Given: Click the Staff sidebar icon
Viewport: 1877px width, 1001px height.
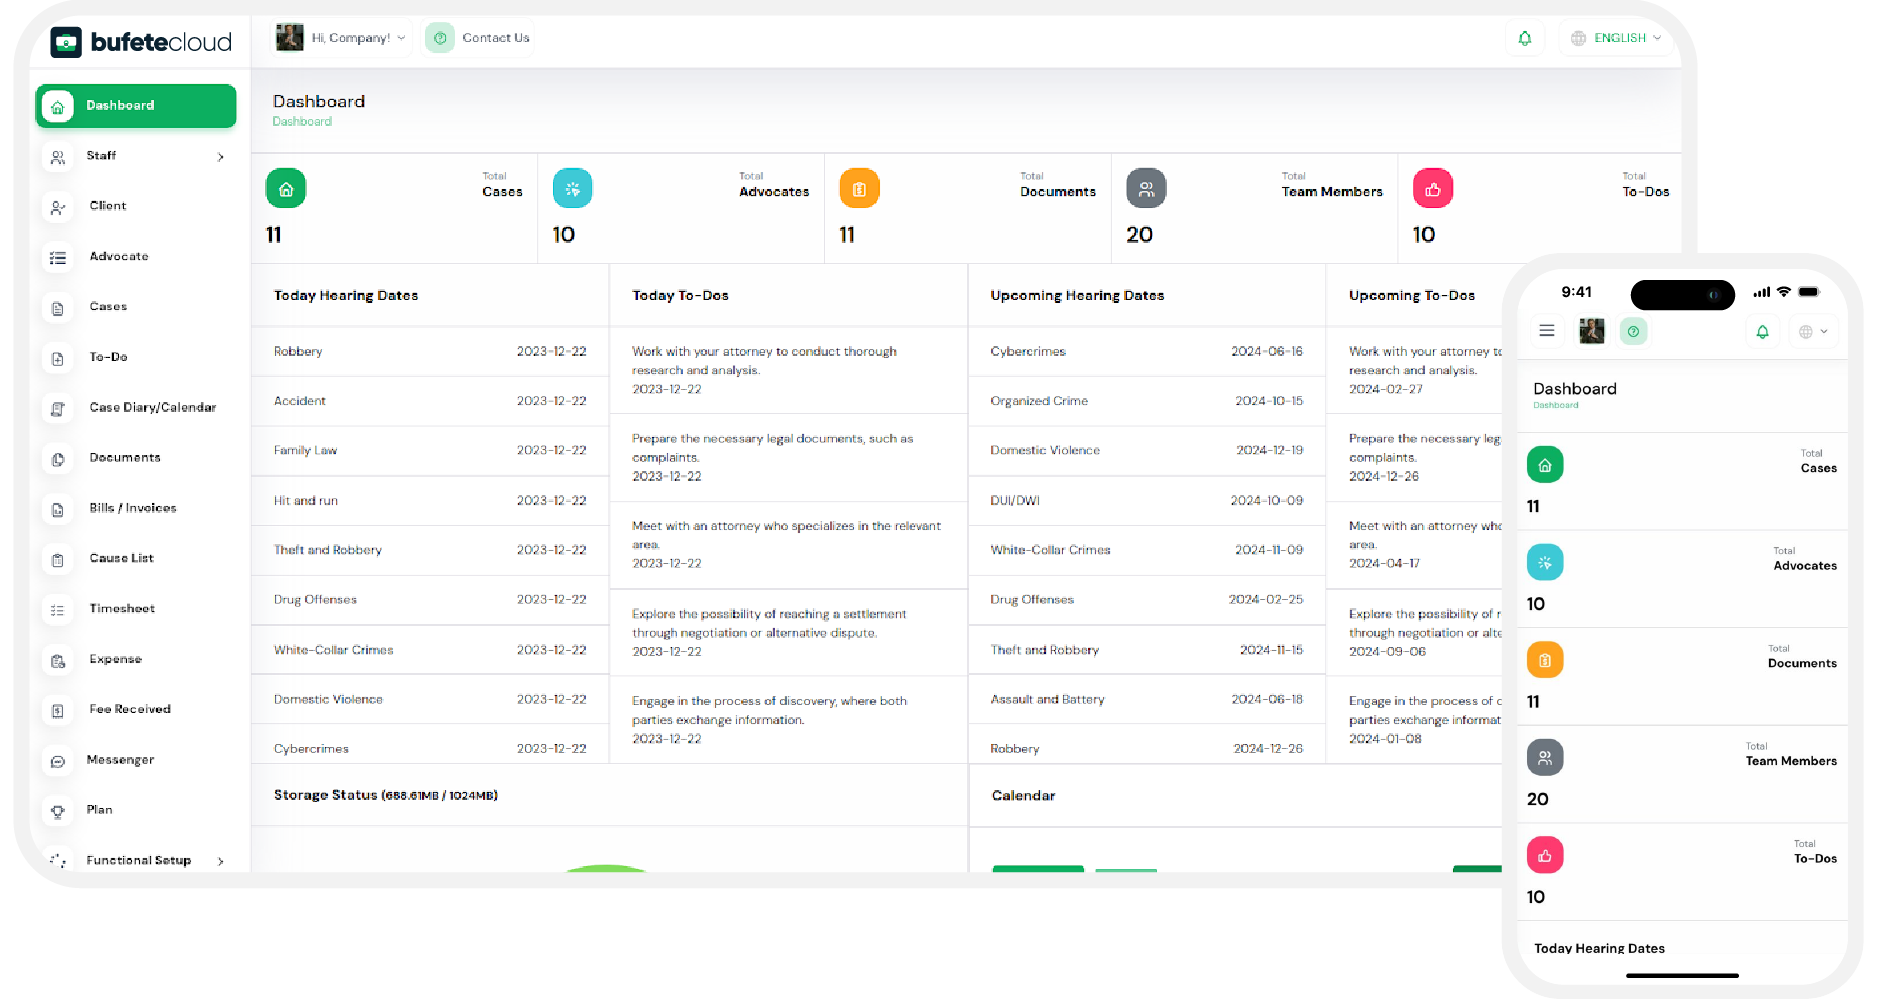Looking at the screenshot, I should point(58,157).
